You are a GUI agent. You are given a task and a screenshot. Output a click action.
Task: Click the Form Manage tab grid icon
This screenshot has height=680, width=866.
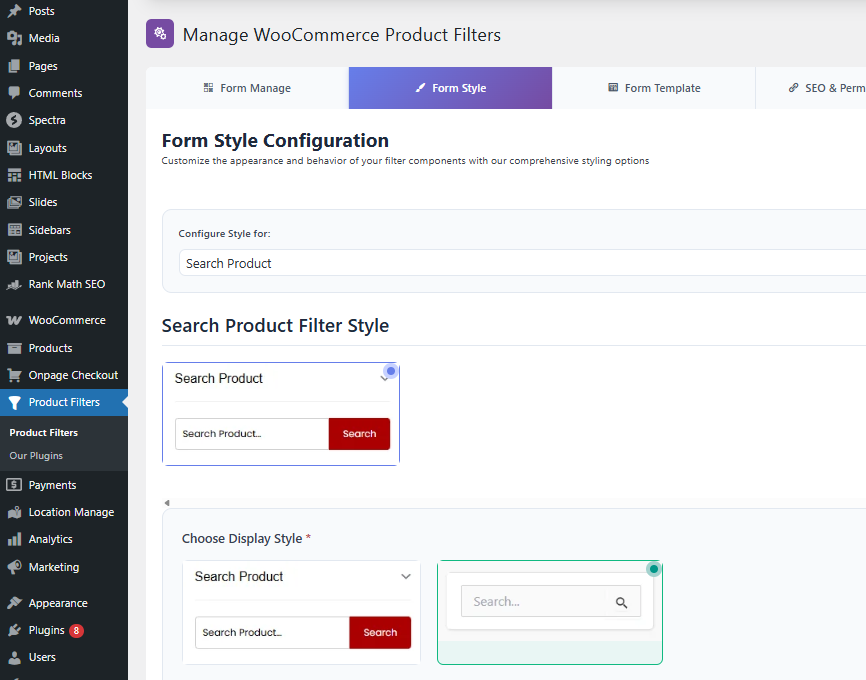(208, 88)
